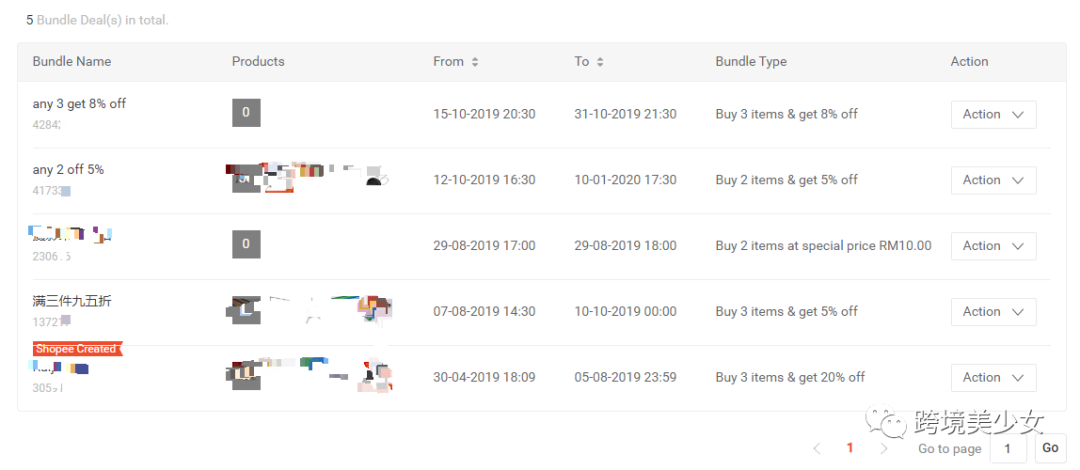The image size is (1080, 470).
Task: Open Action dropdown for any 3 get 8% off
Action: coord(993,114)
